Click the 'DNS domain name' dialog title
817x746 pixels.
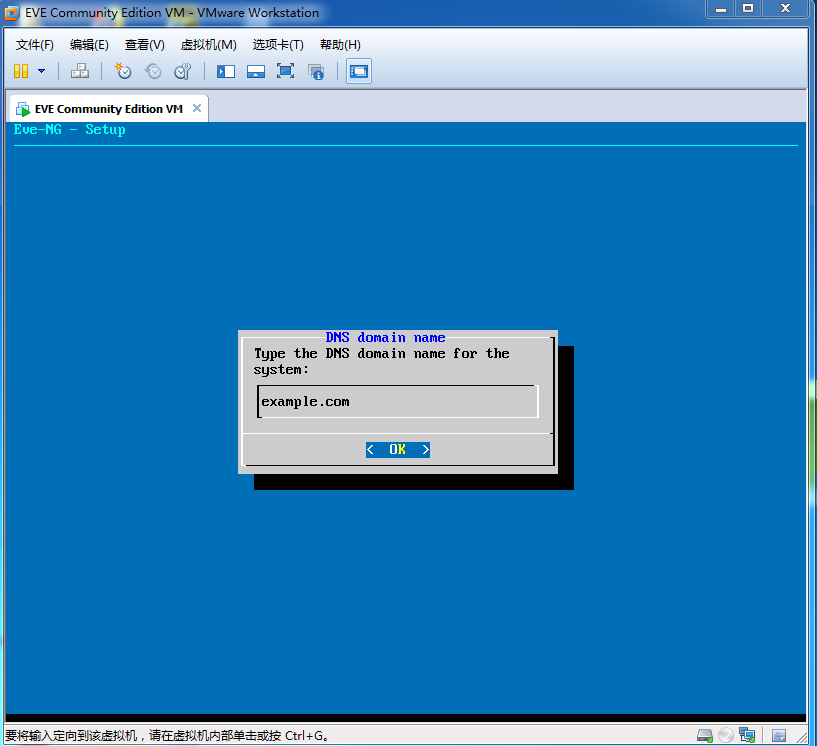point(385,337)
